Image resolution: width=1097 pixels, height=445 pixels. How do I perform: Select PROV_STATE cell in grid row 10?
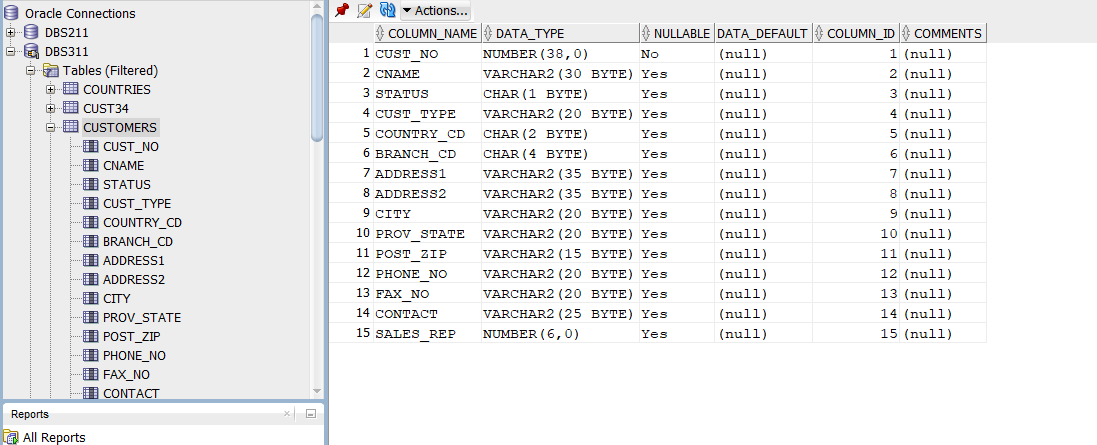click(427, 234)
